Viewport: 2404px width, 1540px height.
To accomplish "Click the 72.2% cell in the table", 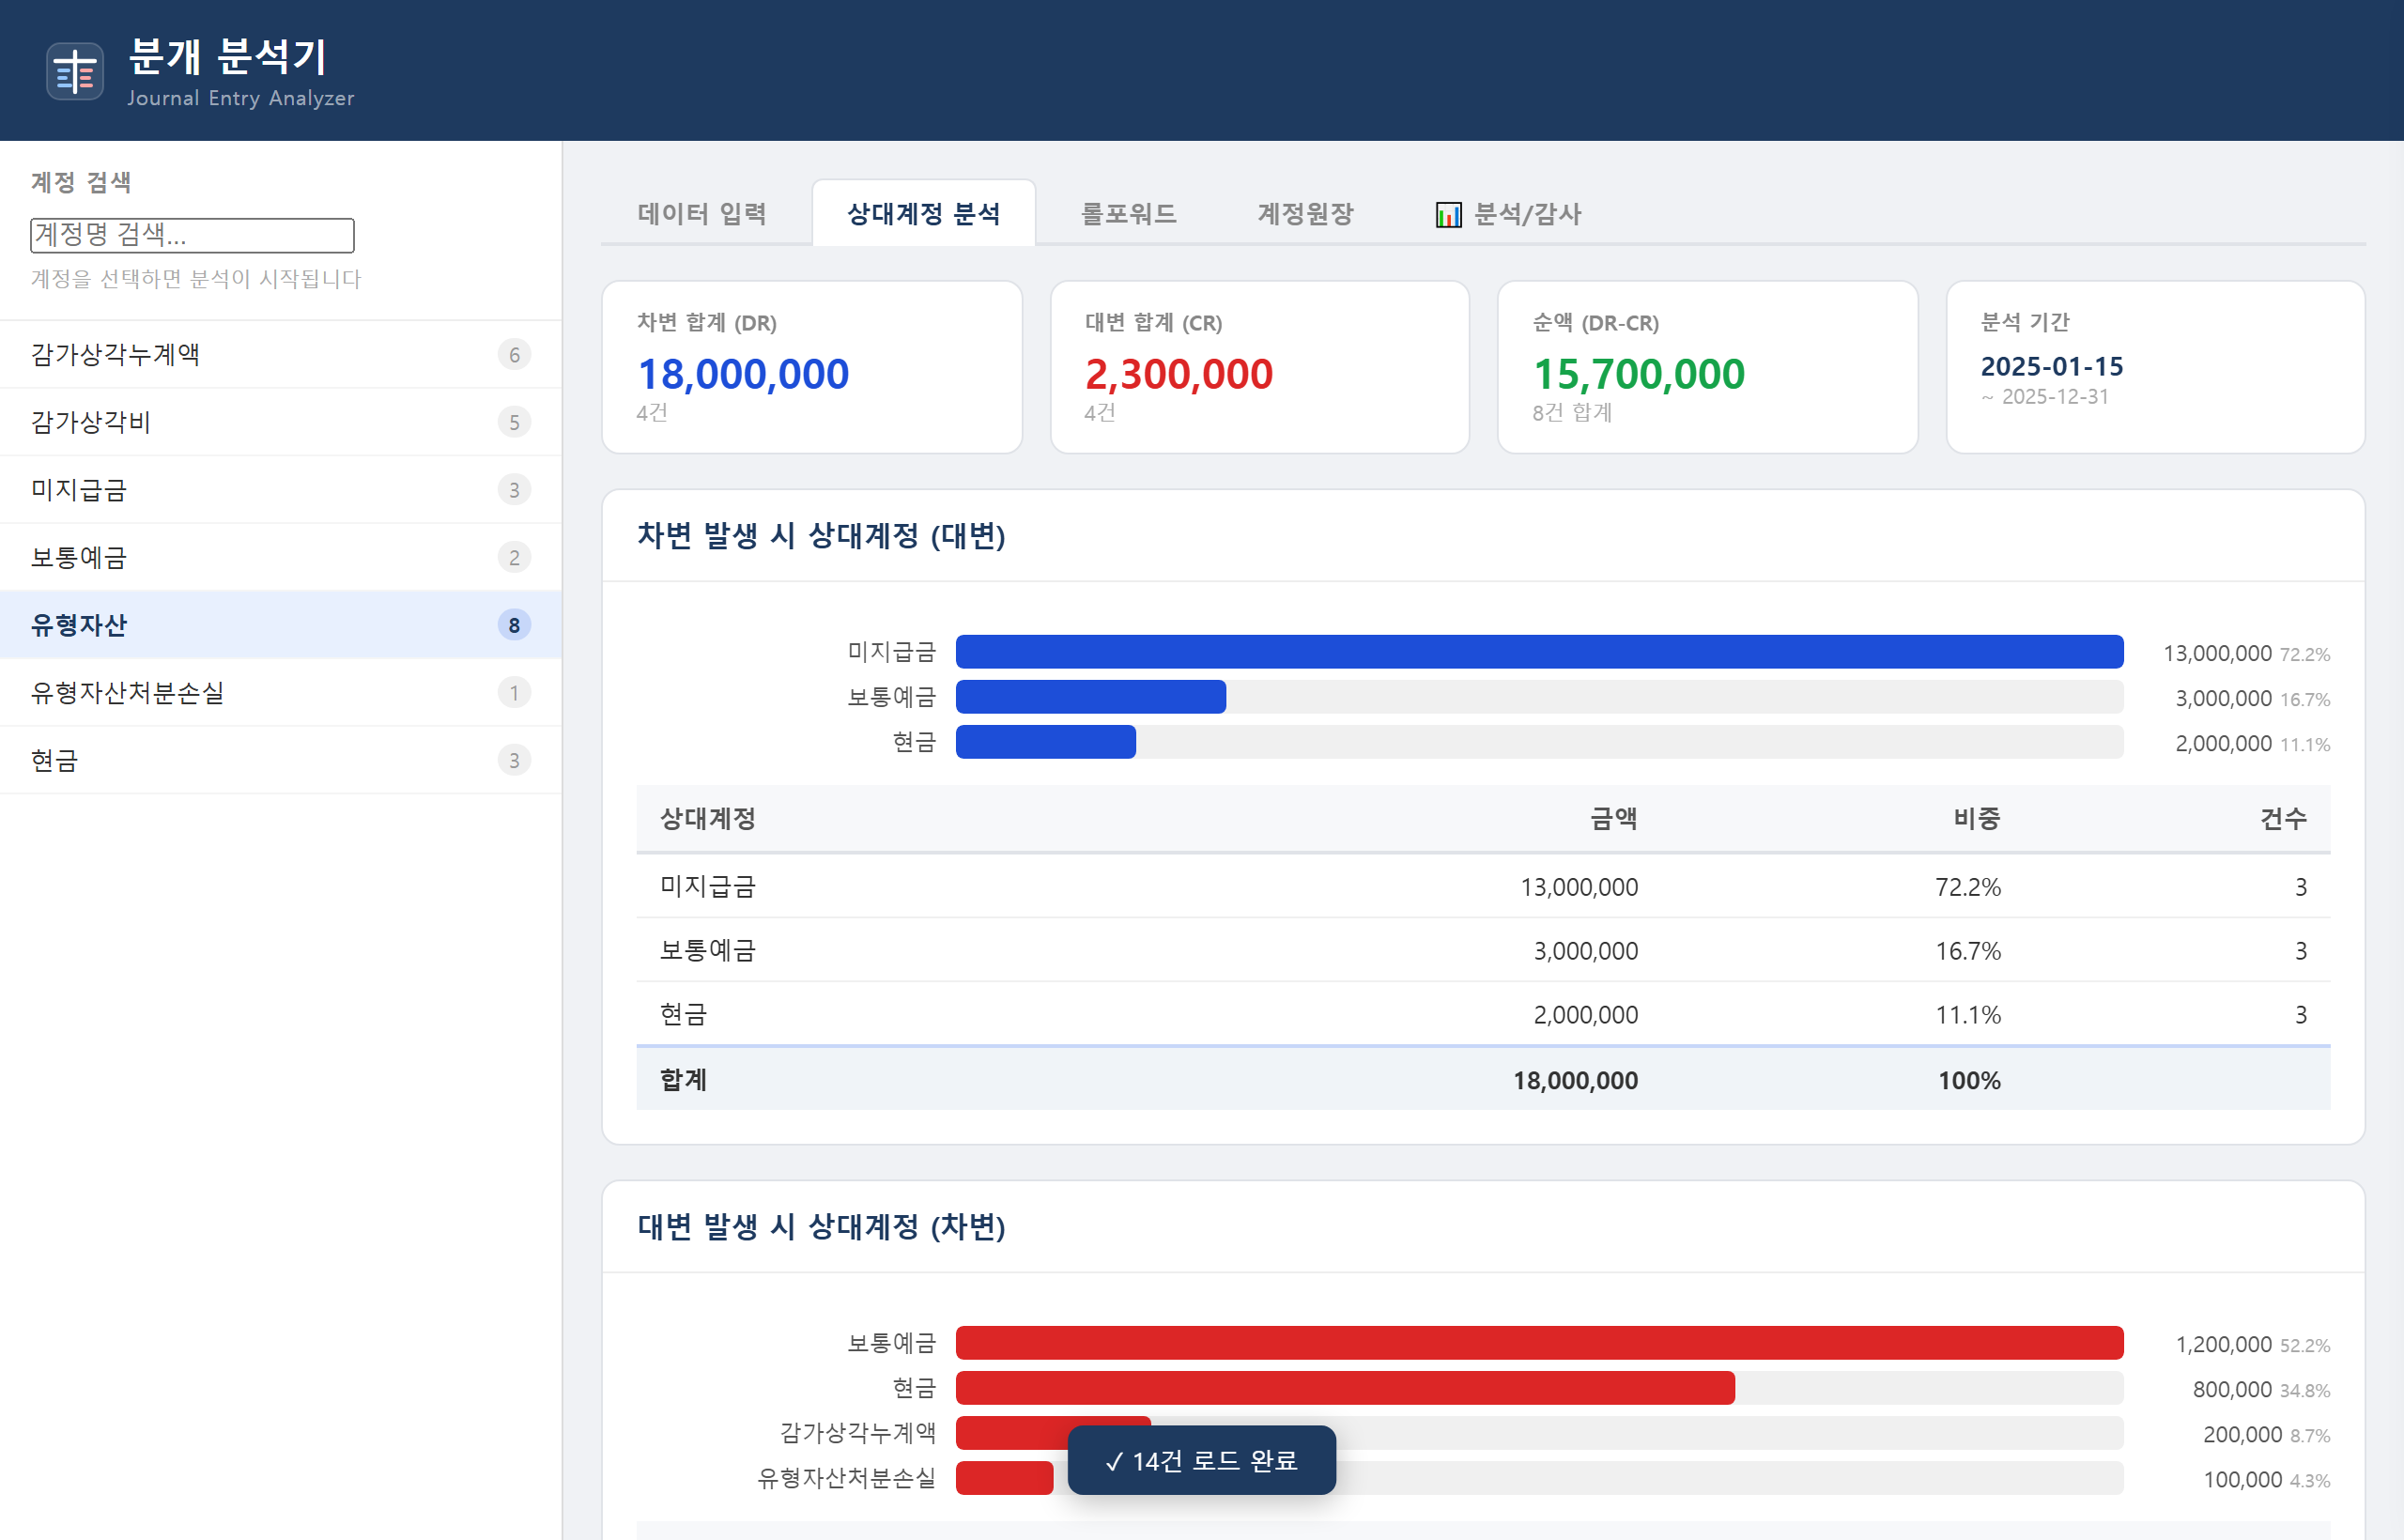I will [1968, 887].
